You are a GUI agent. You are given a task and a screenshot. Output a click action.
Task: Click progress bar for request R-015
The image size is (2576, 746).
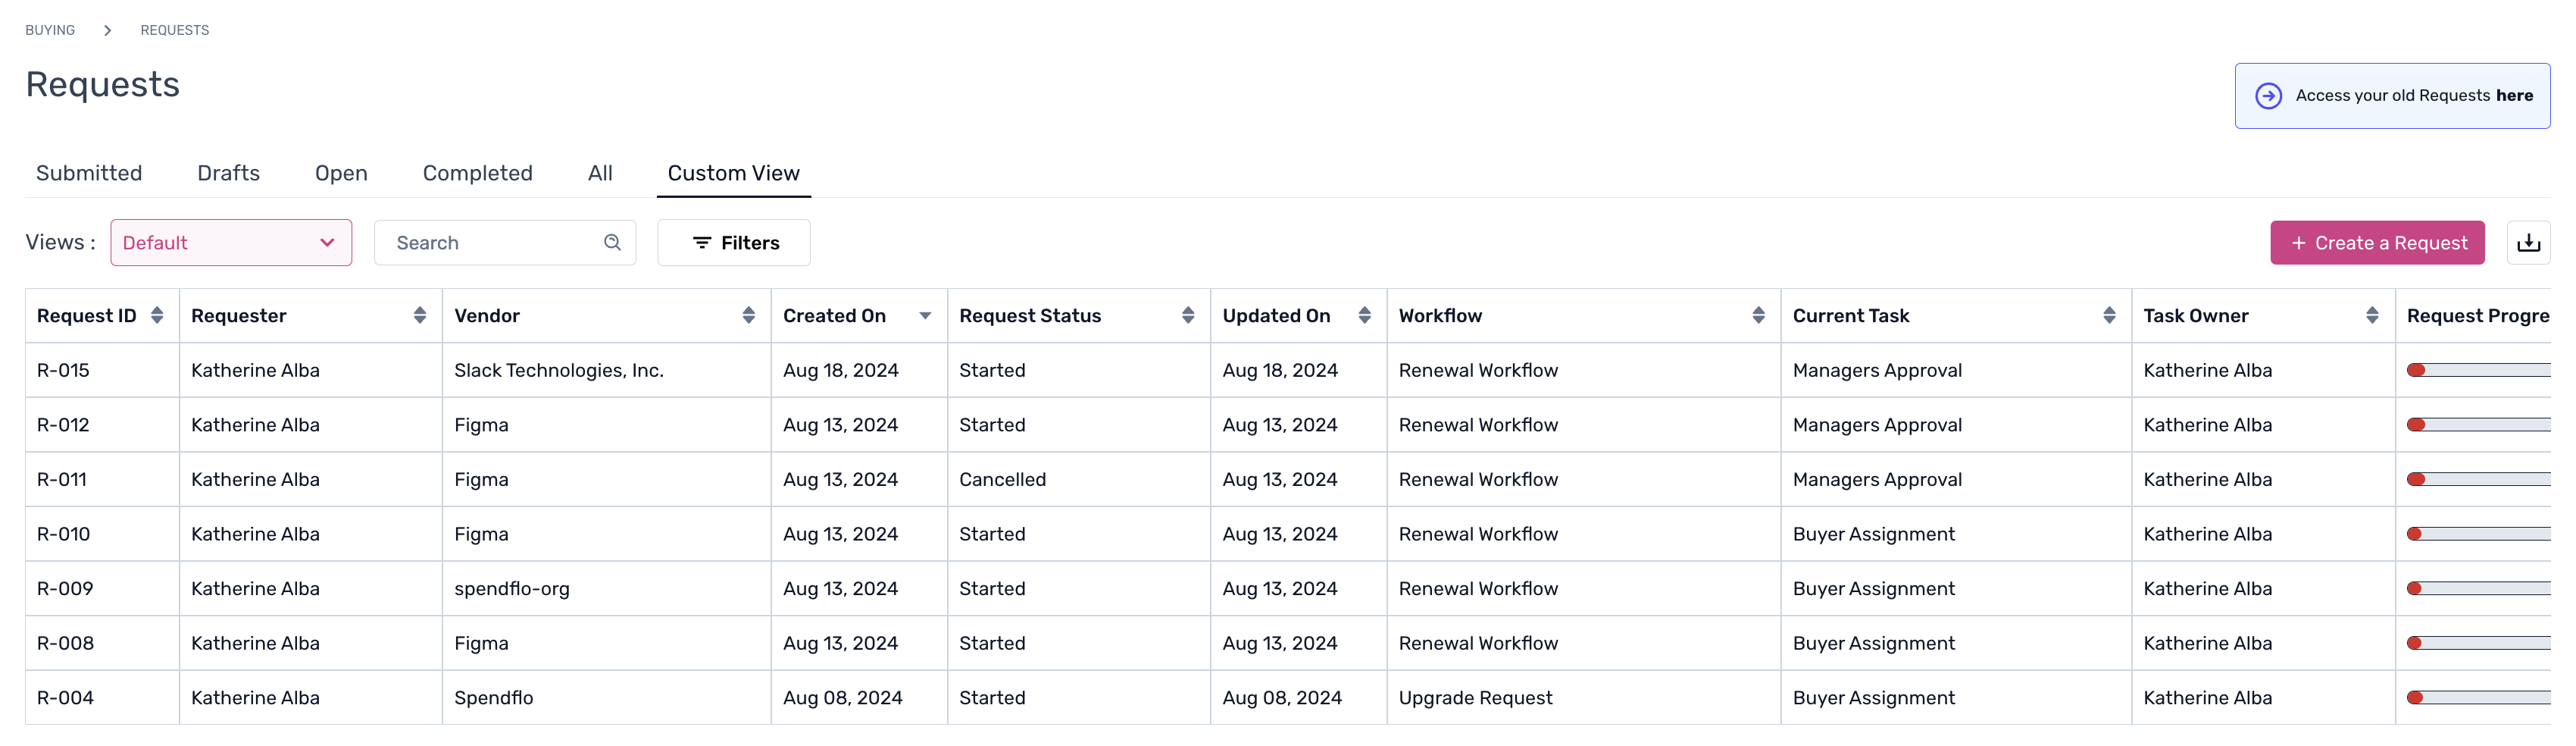[2478, 371]
